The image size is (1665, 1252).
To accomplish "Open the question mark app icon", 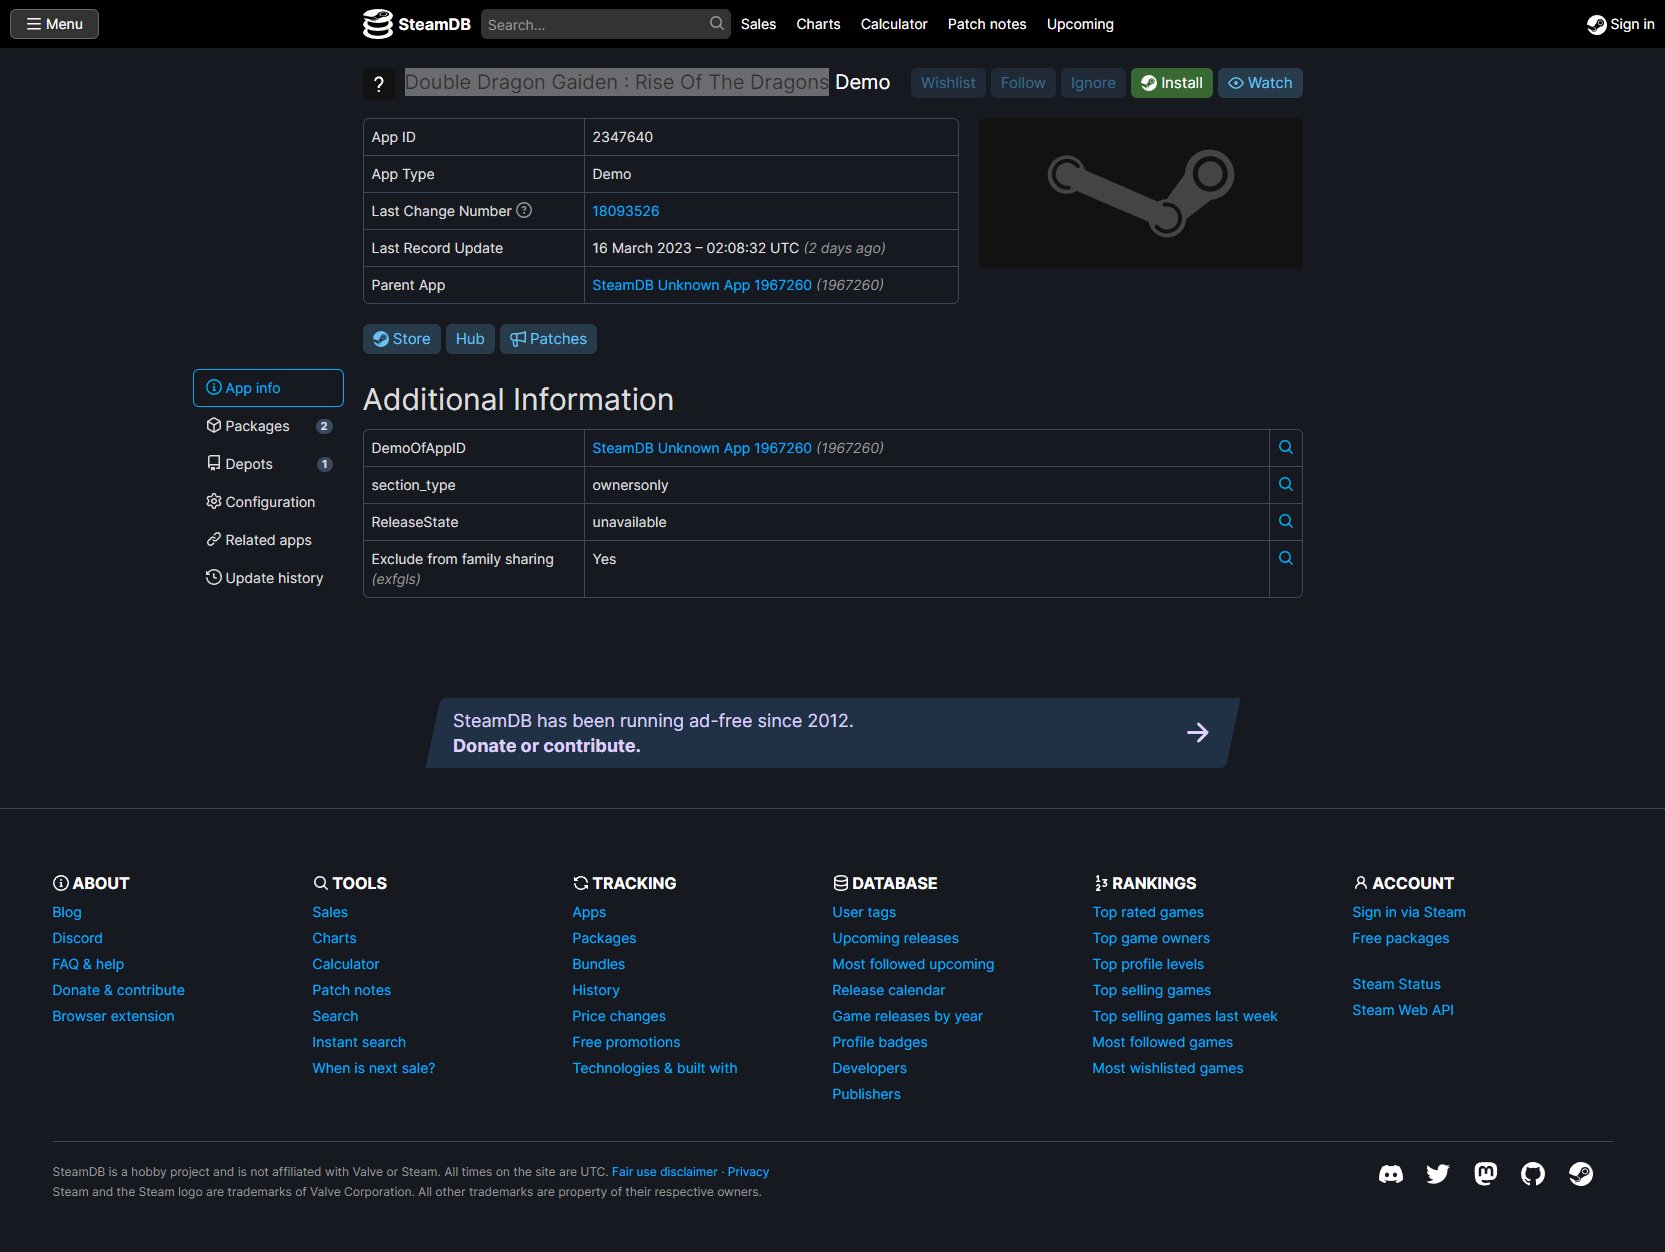I will (x=378, y=84).
